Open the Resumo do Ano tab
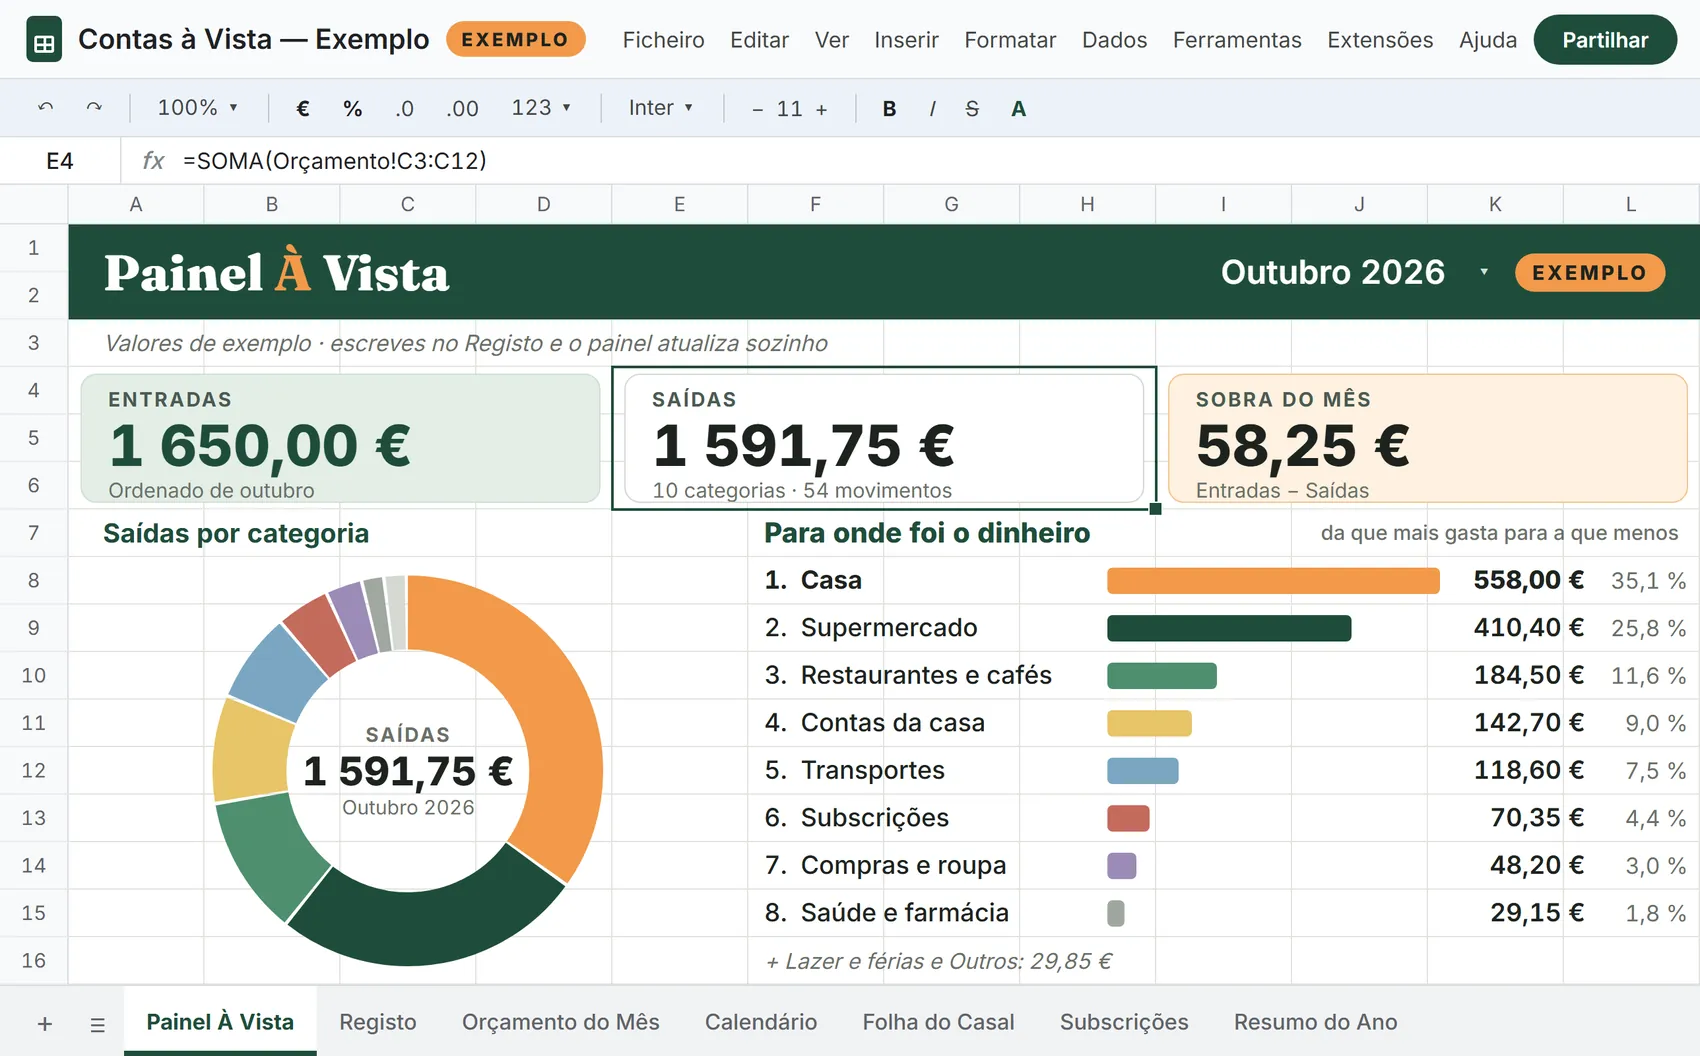This screenshot has height=1056, width=1700. tap(1316, 1022)
